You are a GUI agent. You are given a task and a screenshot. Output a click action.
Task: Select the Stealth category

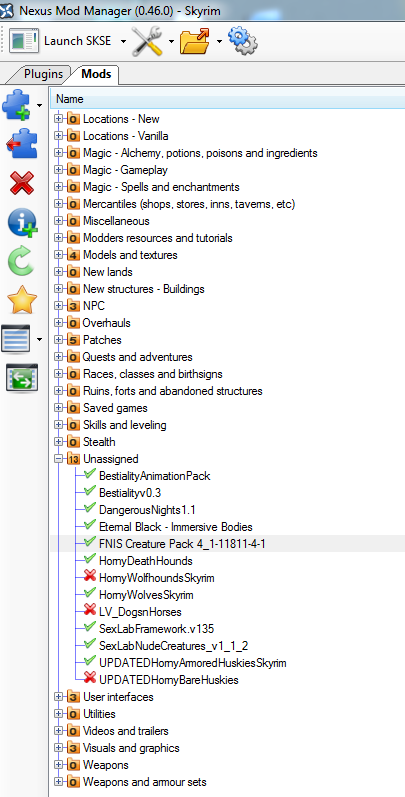[x=99, y=442]
